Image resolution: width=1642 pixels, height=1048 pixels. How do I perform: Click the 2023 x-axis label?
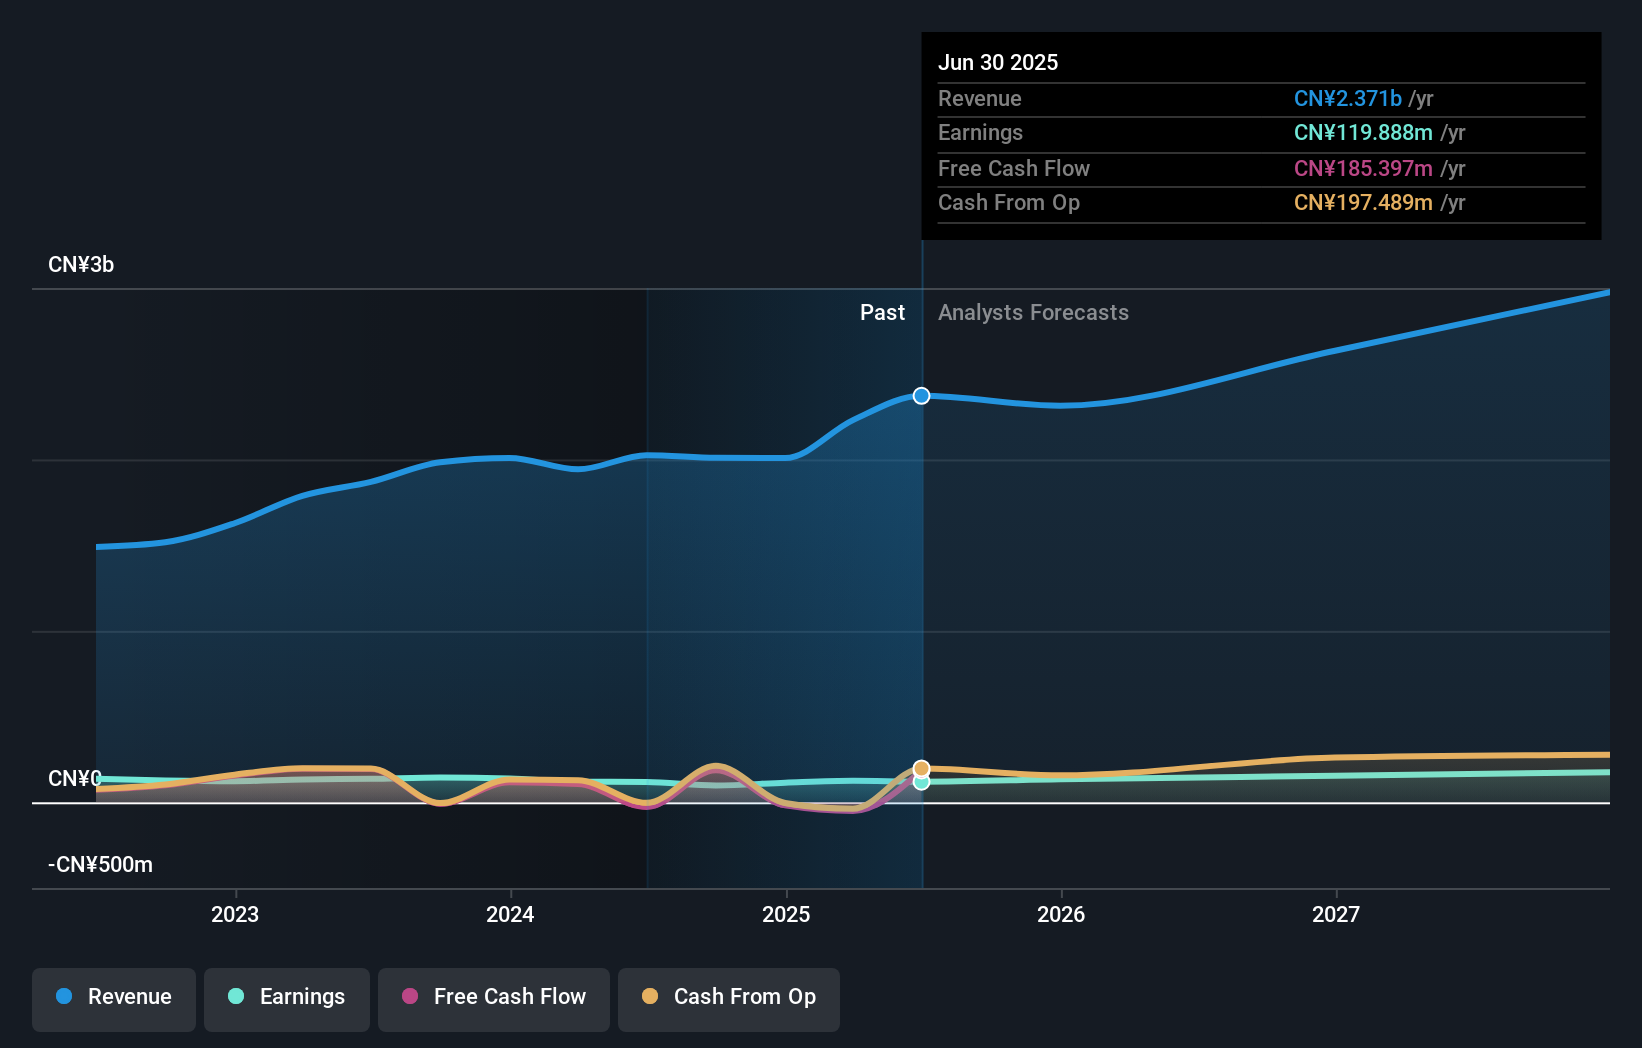click(x=235, y=914)
